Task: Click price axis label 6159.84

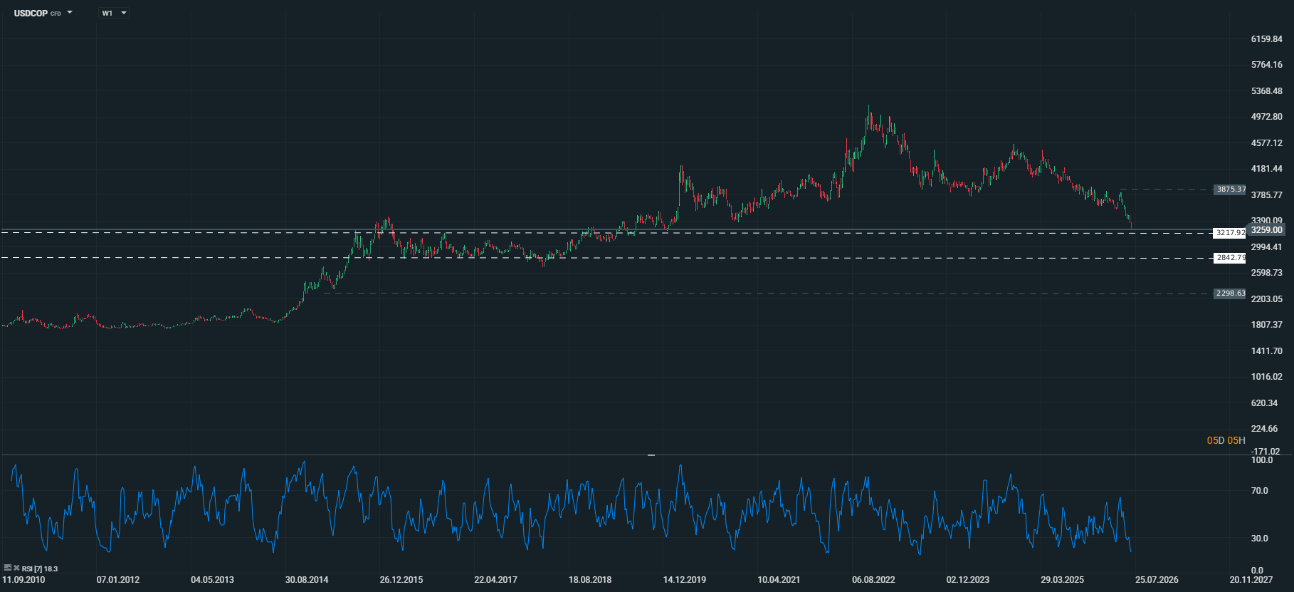Action: coord(1266,39)
